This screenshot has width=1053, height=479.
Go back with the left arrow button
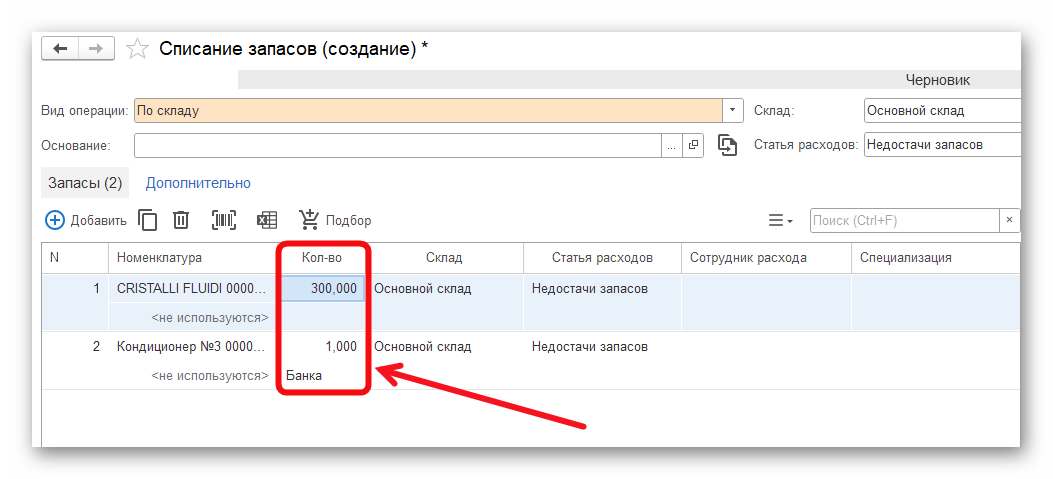point(60,48)
